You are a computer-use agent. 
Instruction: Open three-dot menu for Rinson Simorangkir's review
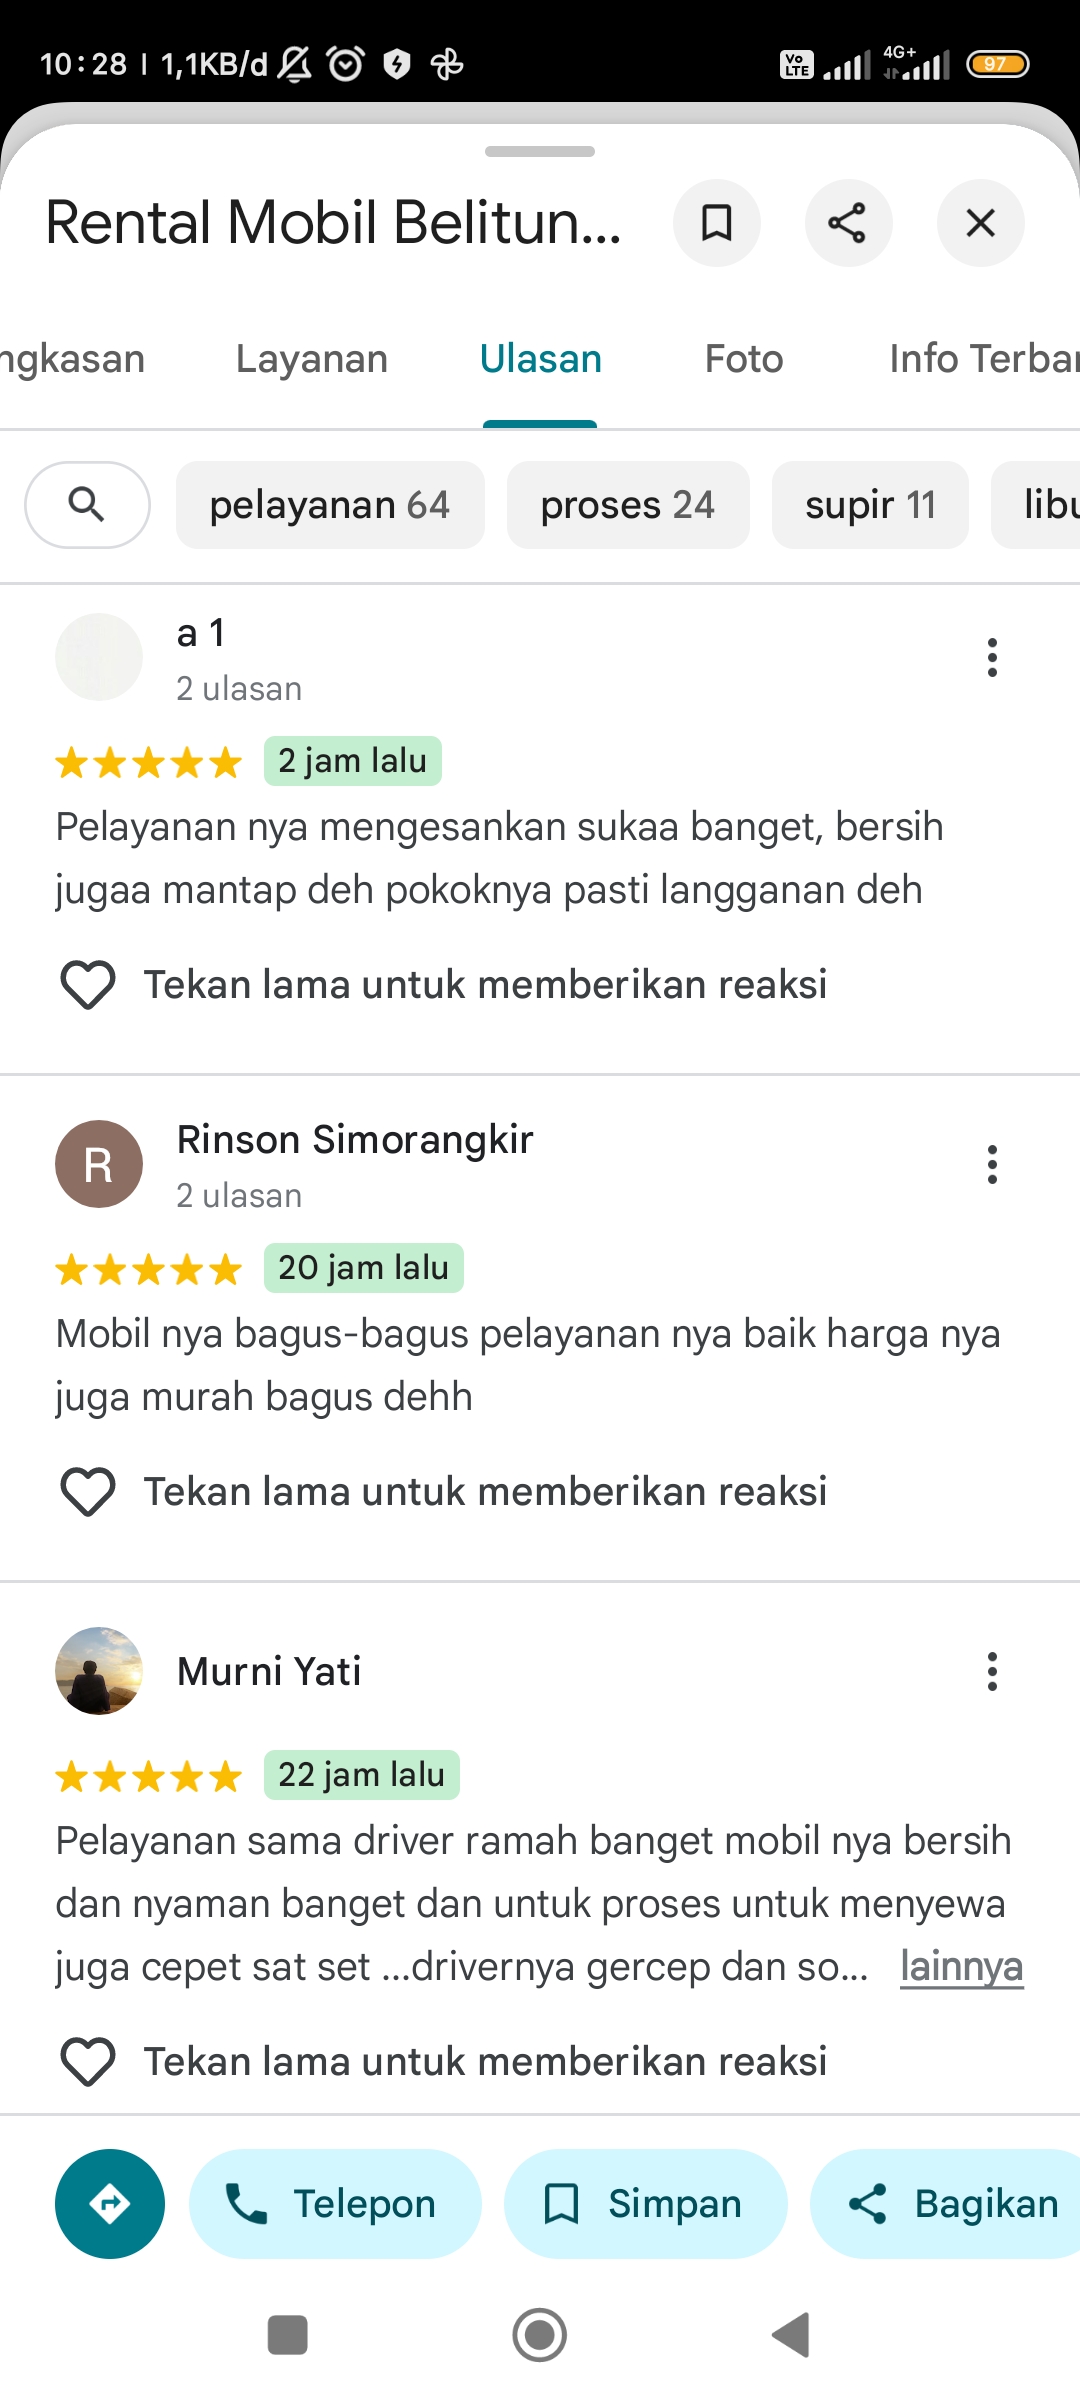click(x=992, y=1165)
